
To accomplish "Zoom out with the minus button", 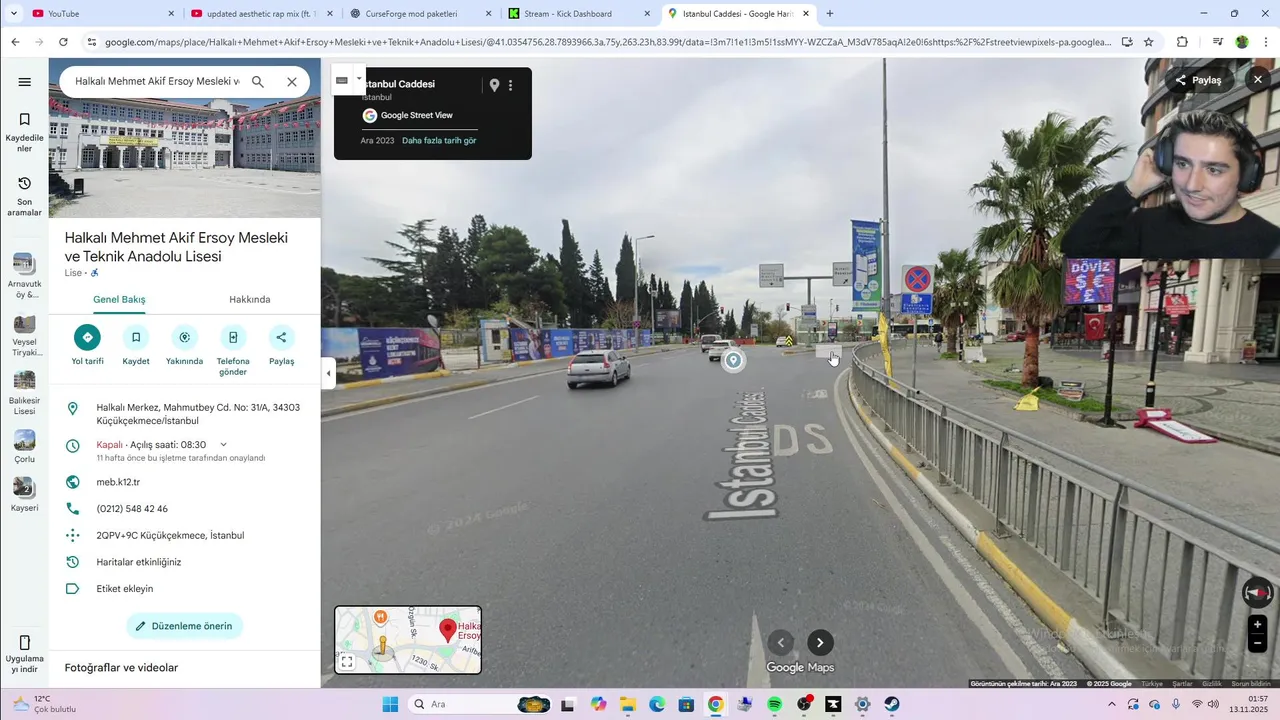I will [x=1258, y=645].
